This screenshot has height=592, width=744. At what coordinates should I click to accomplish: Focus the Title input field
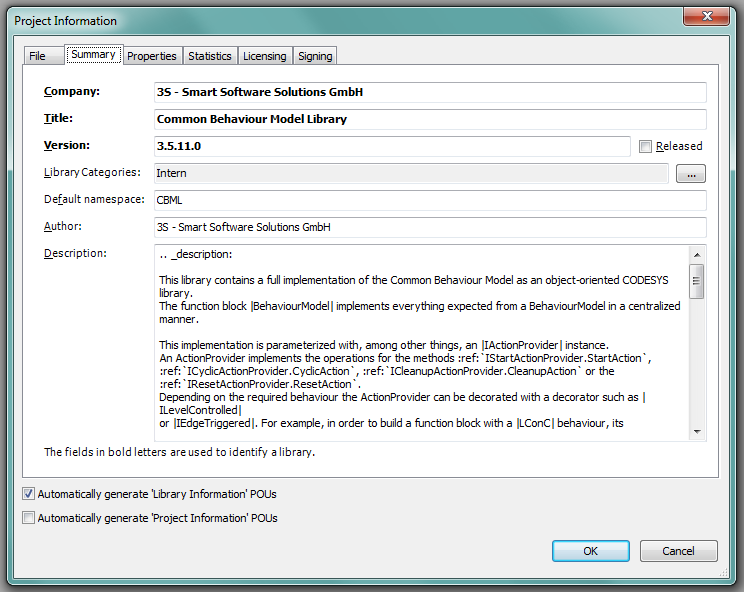tap(430, 119)
